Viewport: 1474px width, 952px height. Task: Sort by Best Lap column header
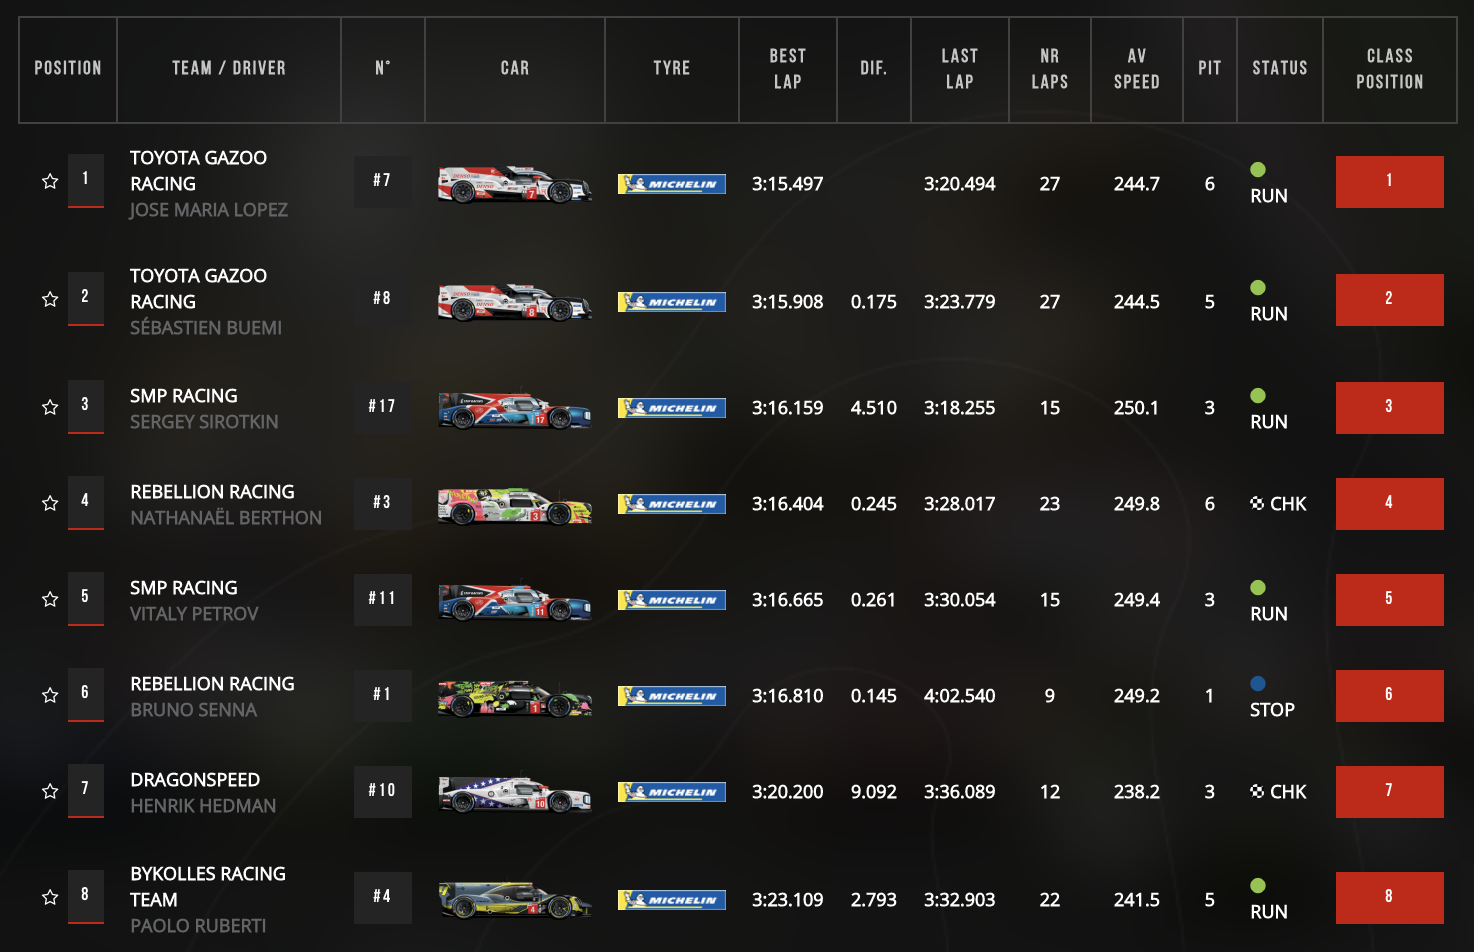click(788, 69)
